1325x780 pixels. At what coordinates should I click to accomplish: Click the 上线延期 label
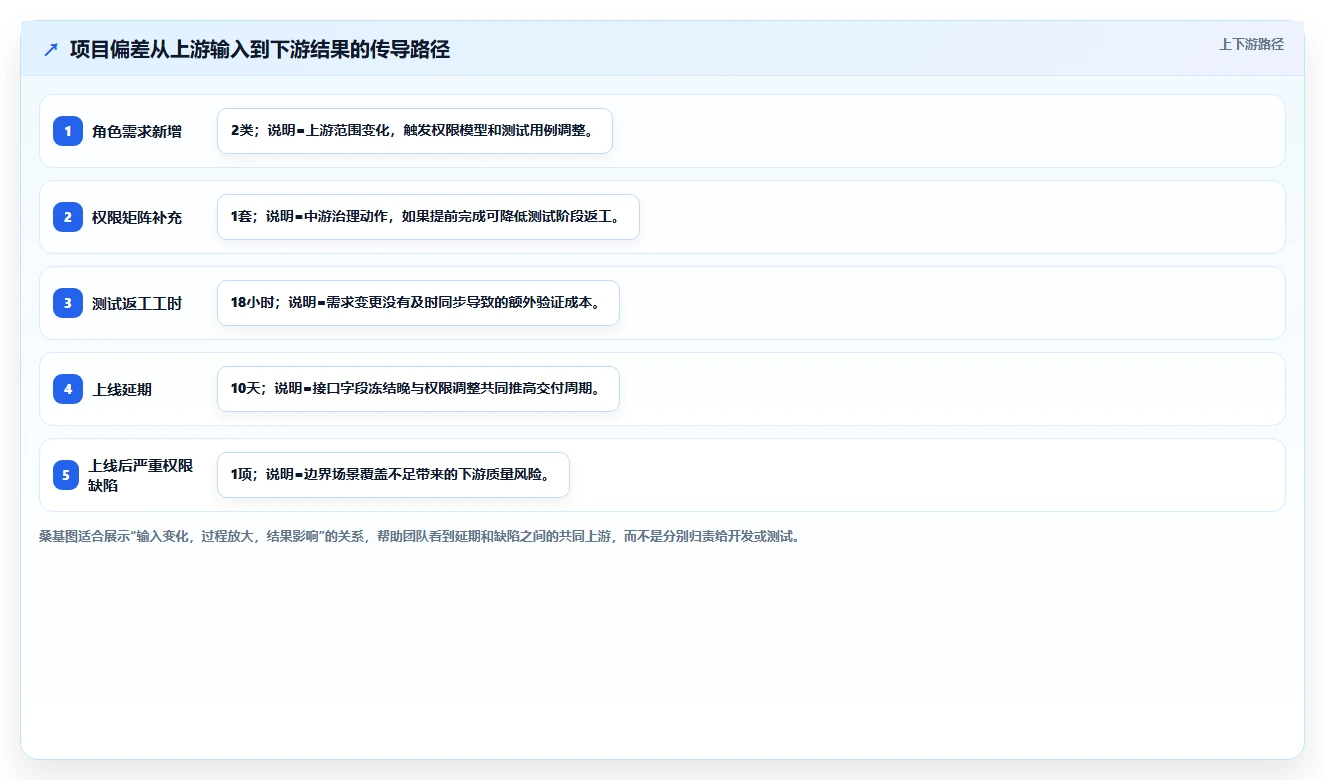tap(122, 389)
